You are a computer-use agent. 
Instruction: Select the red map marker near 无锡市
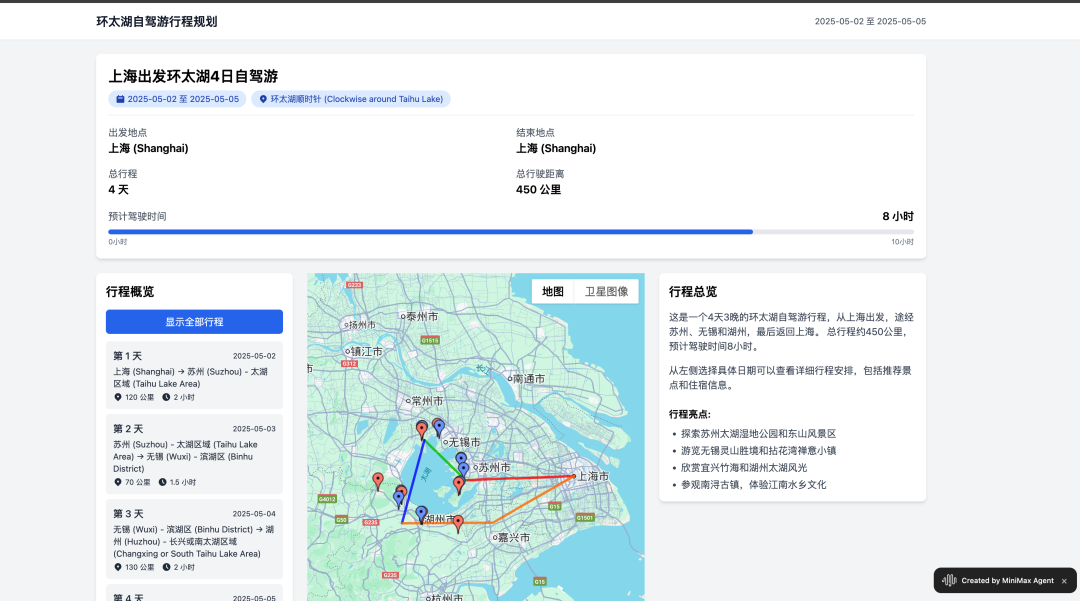click(422, 428)
